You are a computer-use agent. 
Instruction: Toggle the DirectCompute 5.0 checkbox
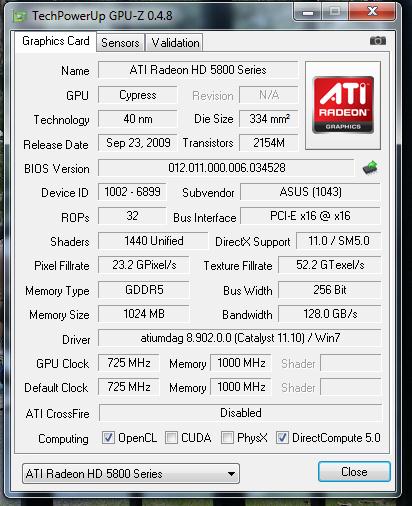pos(282,438)
